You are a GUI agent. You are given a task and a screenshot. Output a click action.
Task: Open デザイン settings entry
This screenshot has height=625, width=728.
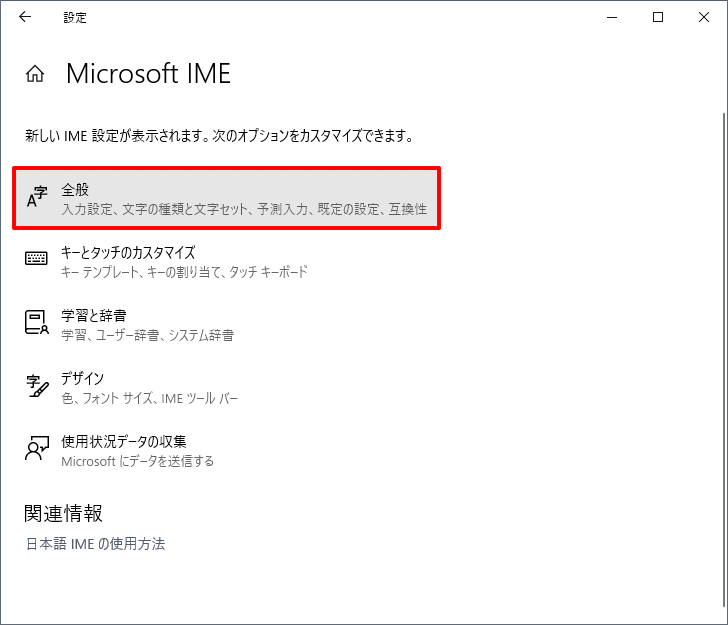[227, 388]
